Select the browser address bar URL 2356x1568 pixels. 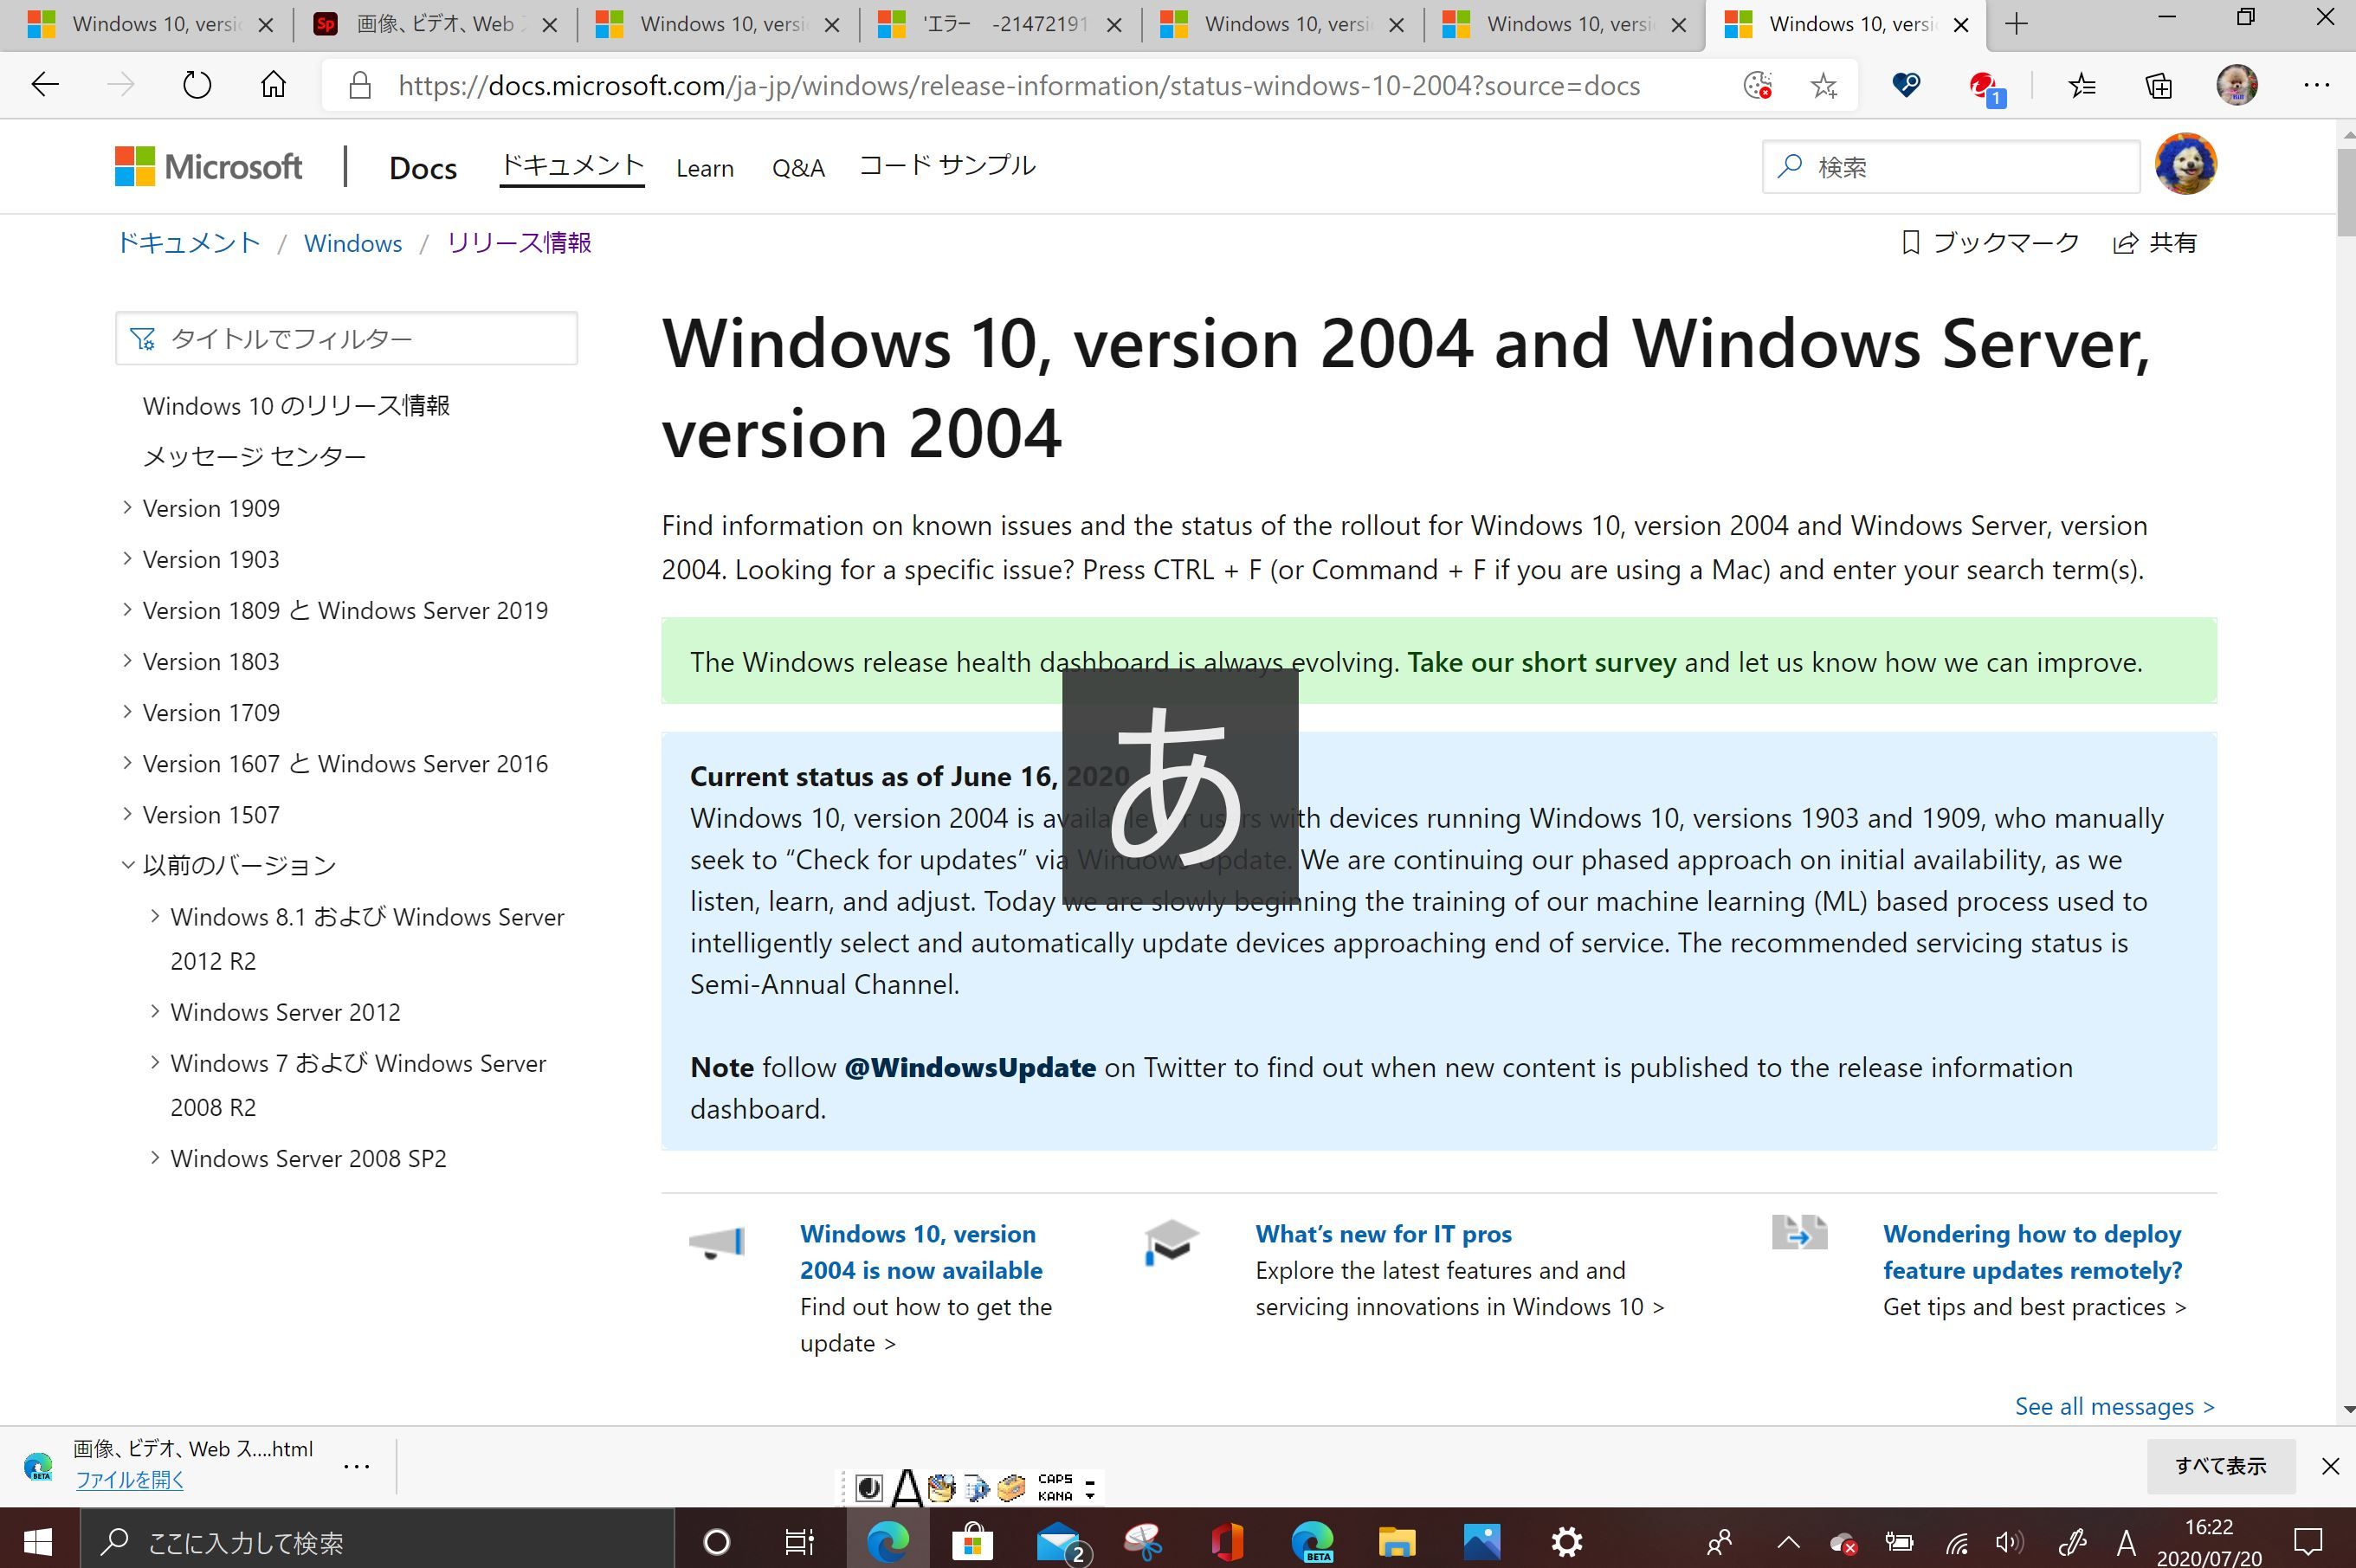1019,85
